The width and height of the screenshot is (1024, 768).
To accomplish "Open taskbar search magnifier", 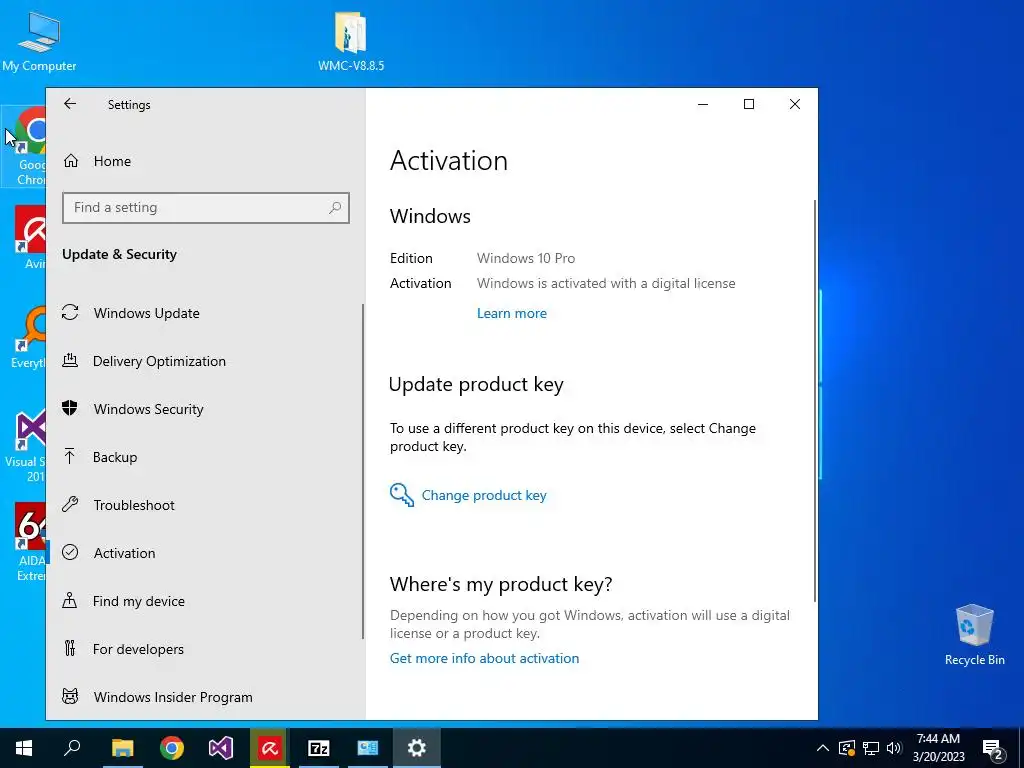I will pyautogui.click(x=72, y=748).
